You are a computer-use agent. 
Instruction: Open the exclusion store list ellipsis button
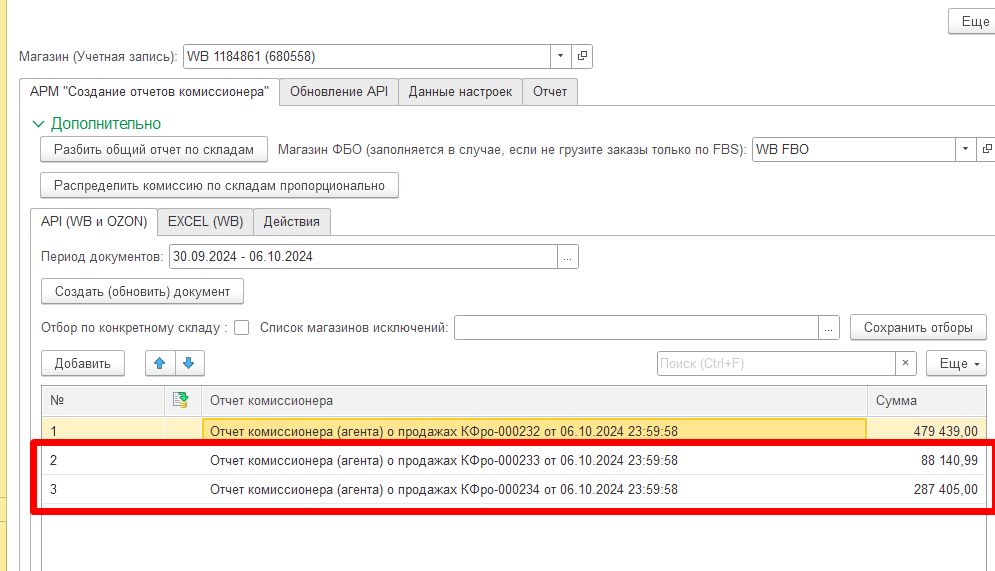pos(829,328)
